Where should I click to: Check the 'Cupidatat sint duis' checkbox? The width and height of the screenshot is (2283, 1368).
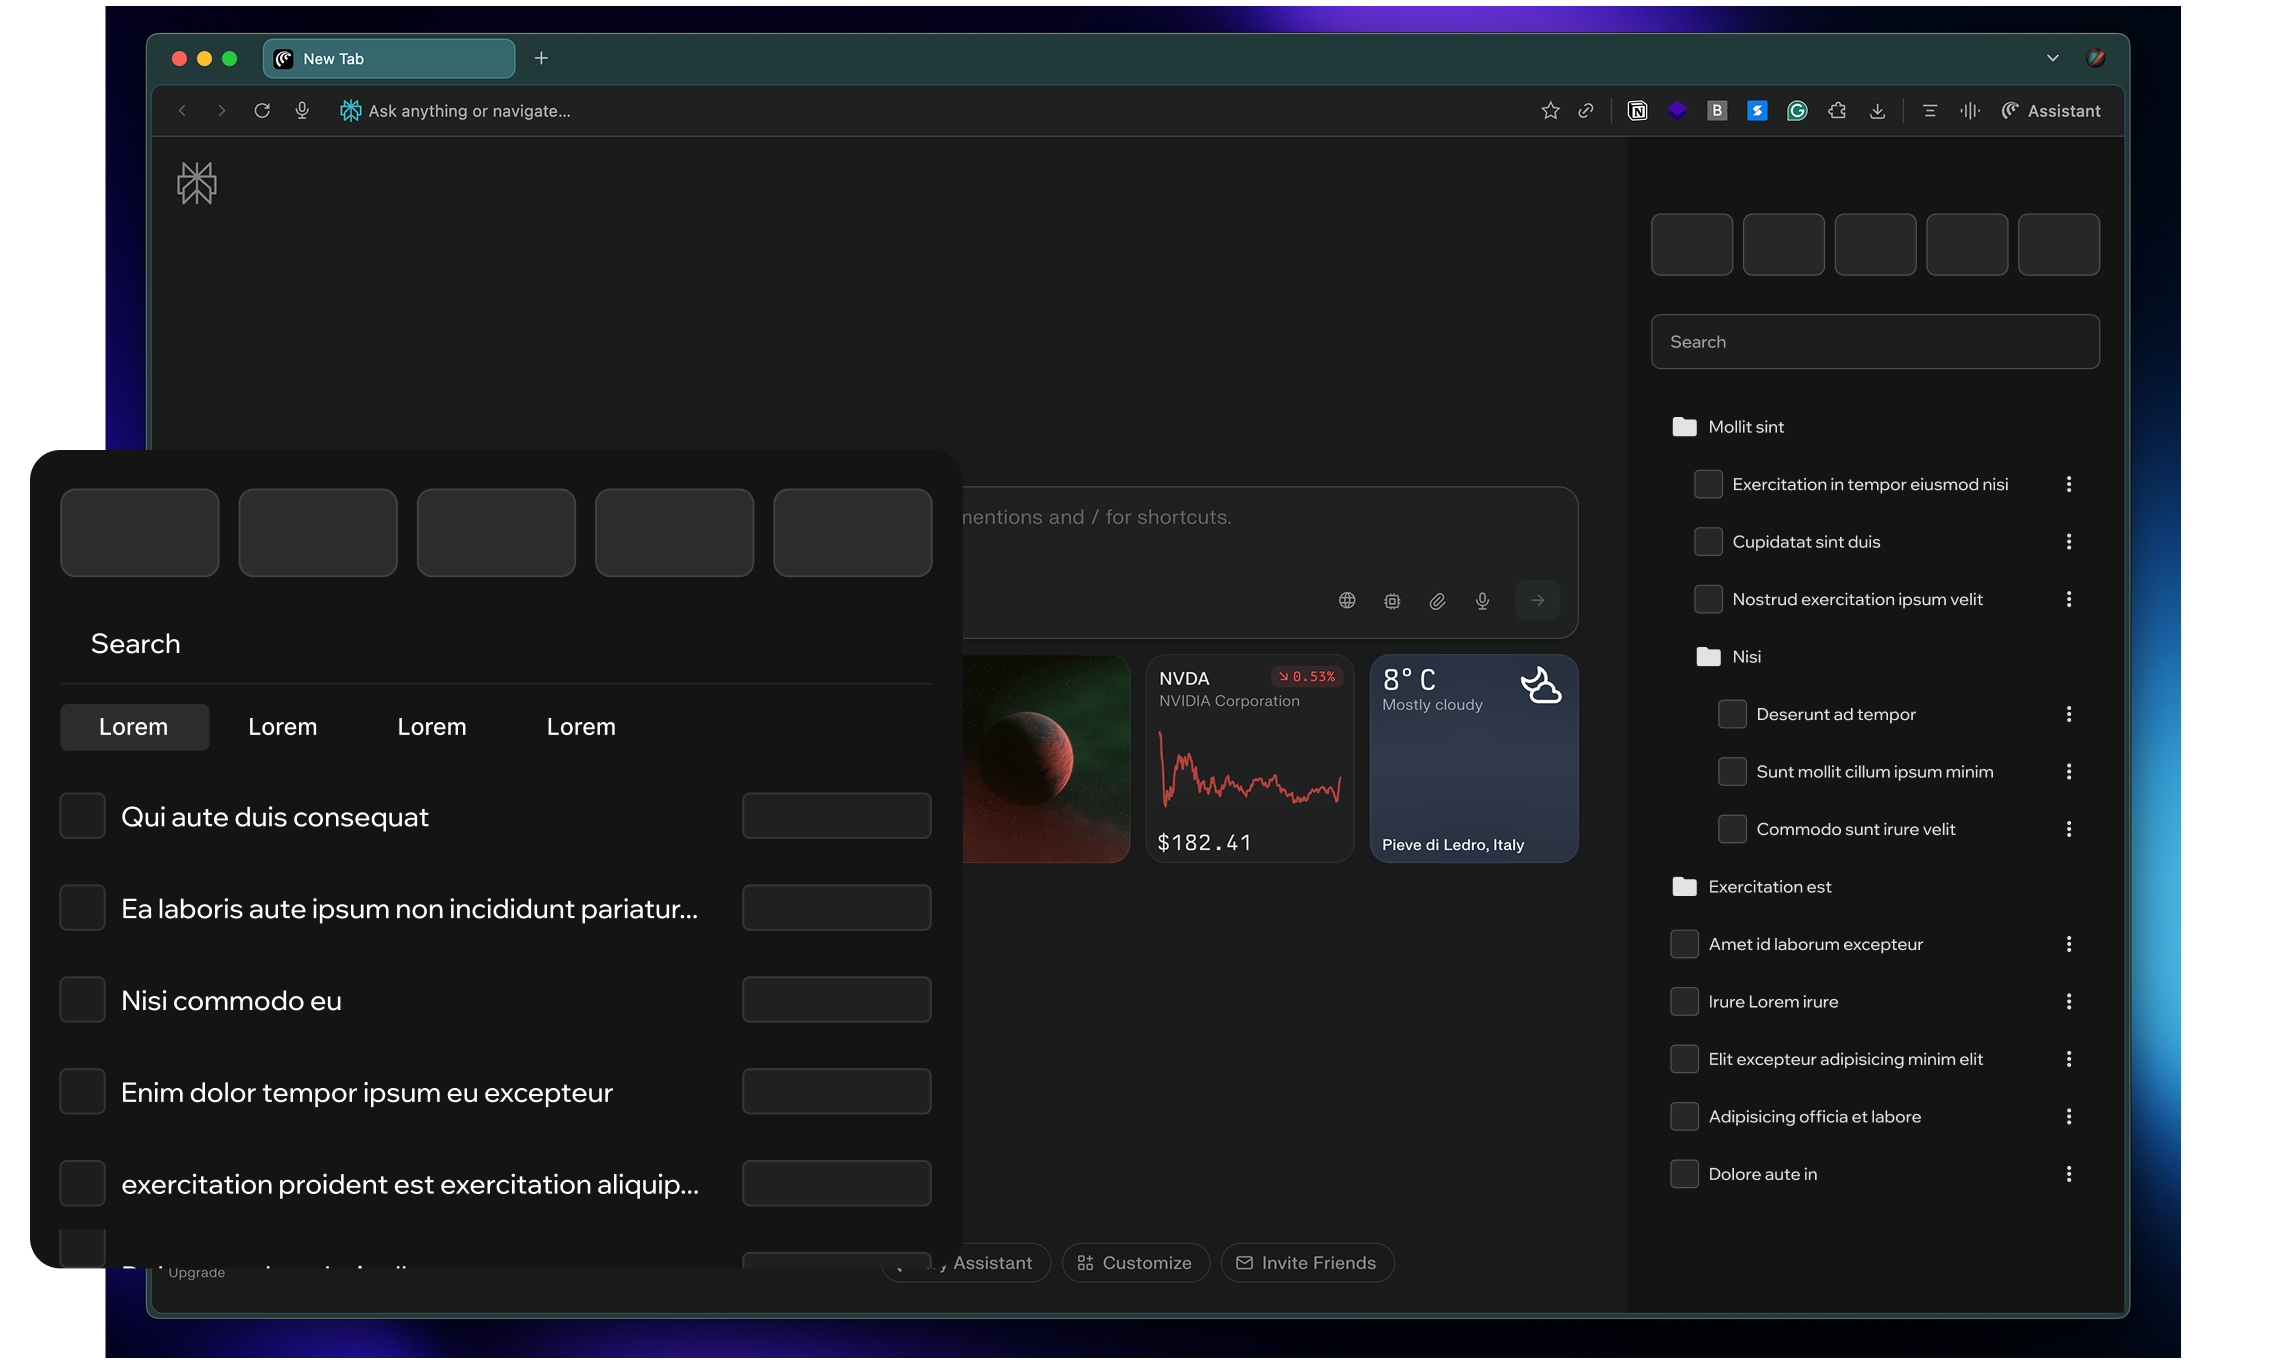coord(1708,542)
